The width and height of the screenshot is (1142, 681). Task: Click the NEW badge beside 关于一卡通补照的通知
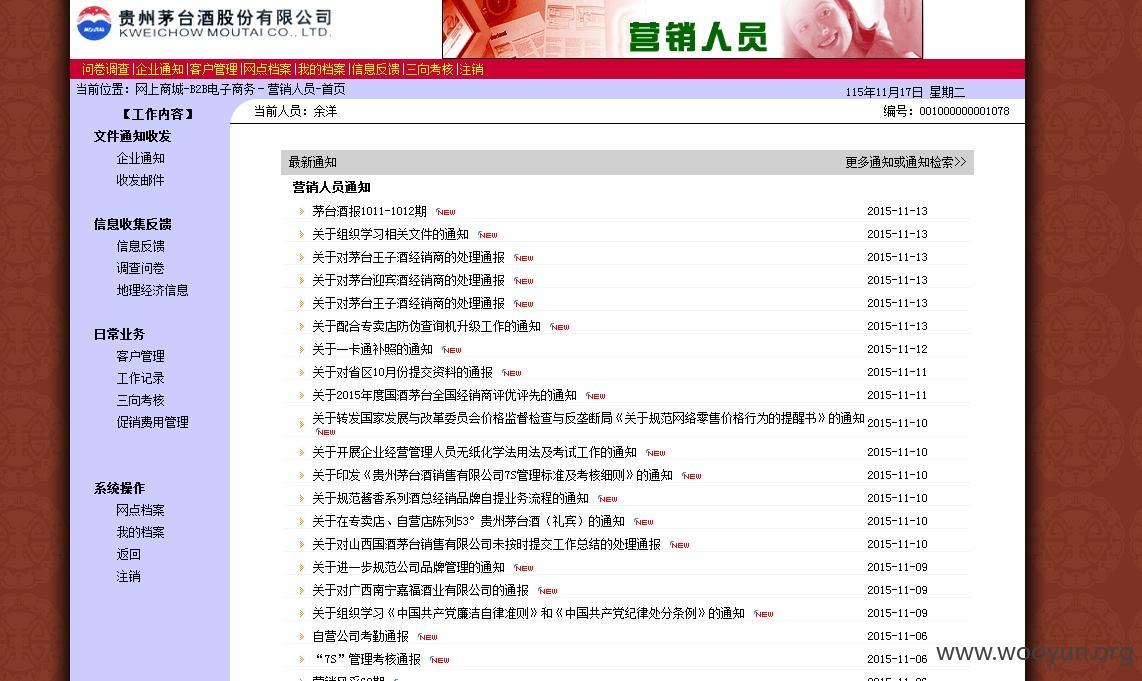point(452,350)
